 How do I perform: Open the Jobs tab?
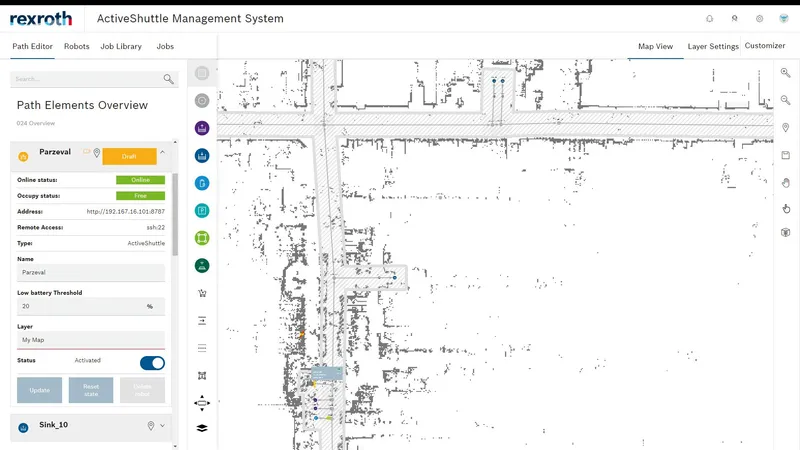[x=165, y=46]
